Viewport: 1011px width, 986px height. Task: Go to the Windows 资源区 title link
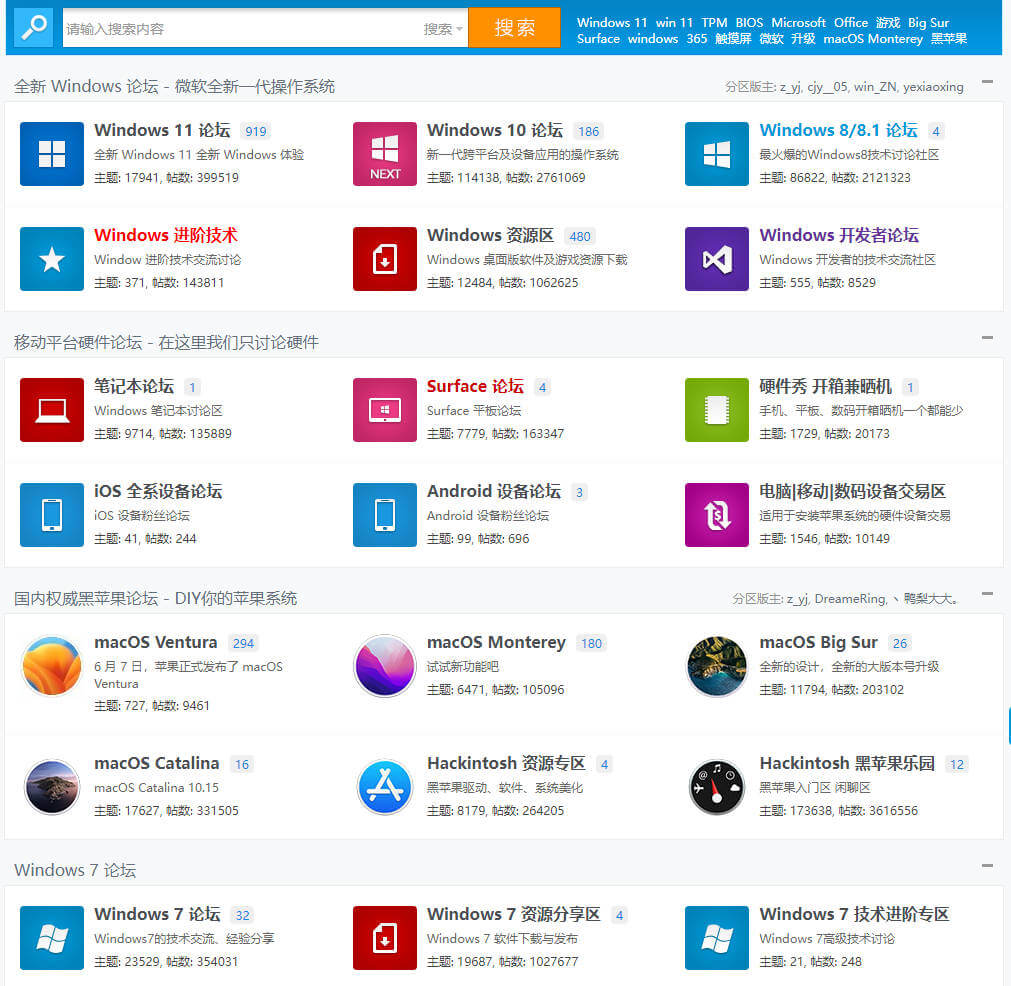click(490, 235)
